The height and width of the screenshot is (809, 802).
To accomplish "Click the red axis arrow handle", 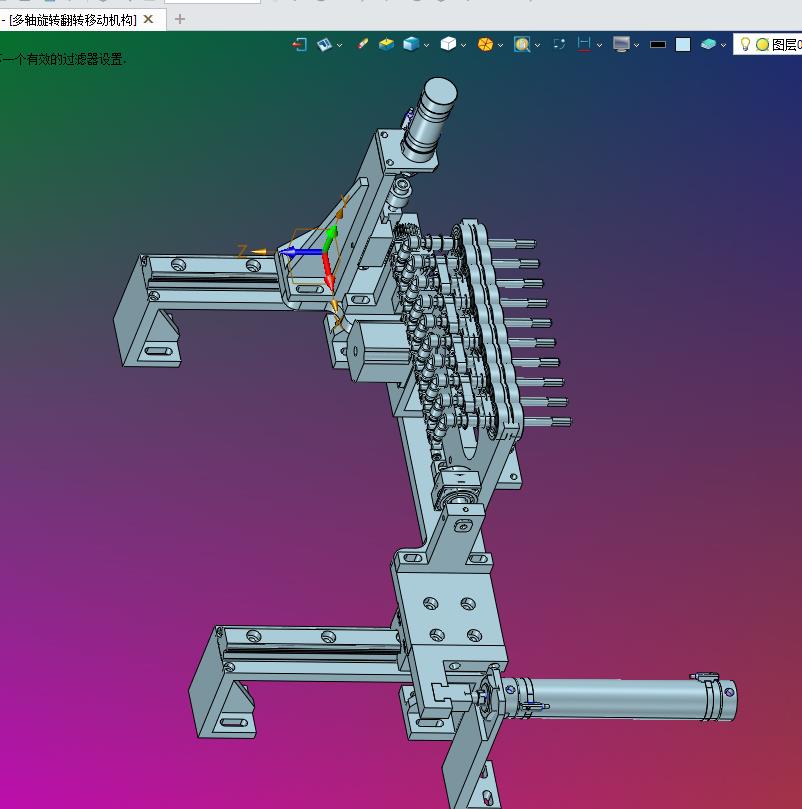I will pyautogui.click(x=329, y=271).
